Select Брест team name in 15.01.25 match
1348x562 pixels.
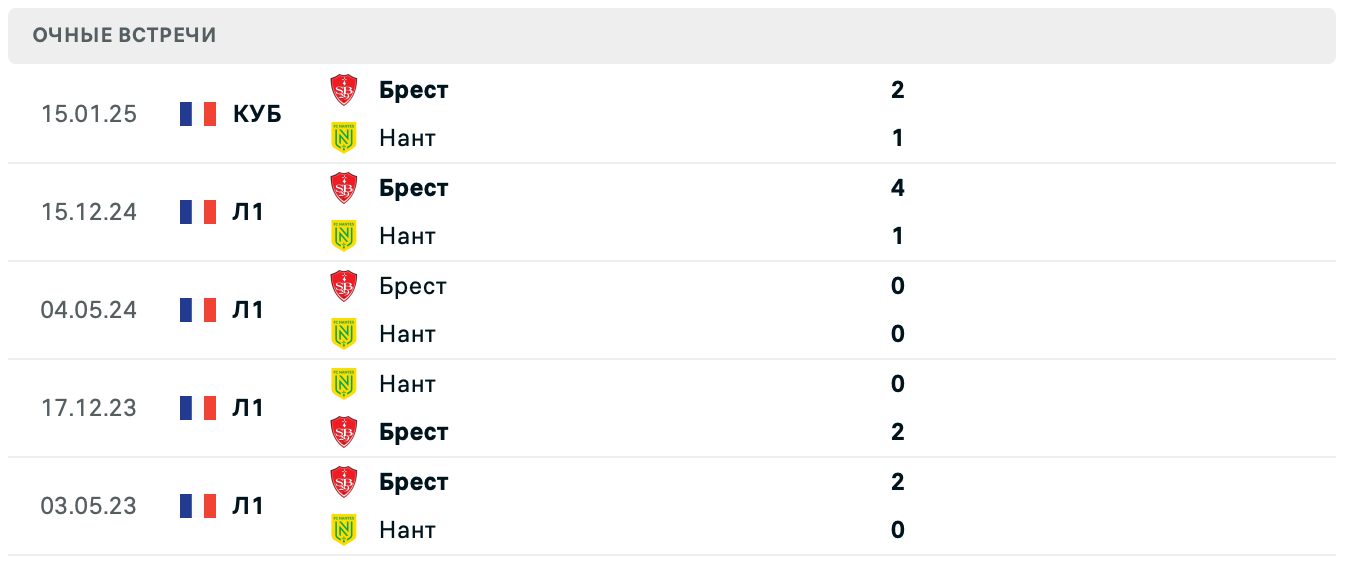click(x=414, y=90)
